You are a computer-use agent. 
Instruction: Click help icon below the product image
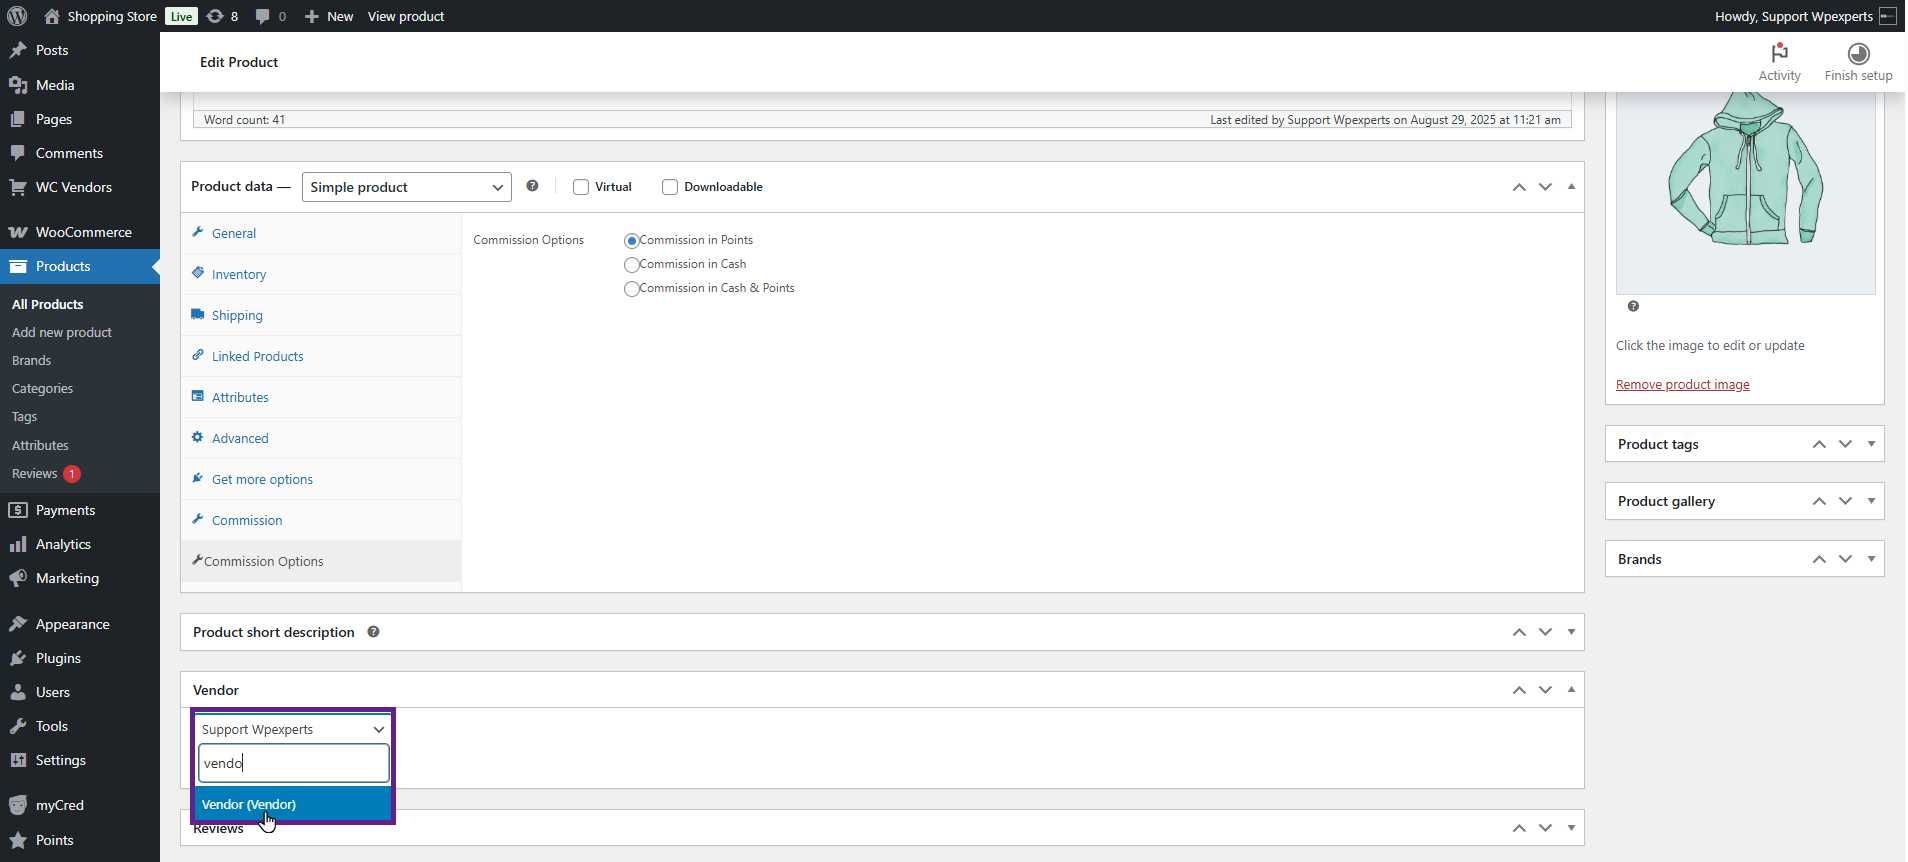click(1632, 307)
